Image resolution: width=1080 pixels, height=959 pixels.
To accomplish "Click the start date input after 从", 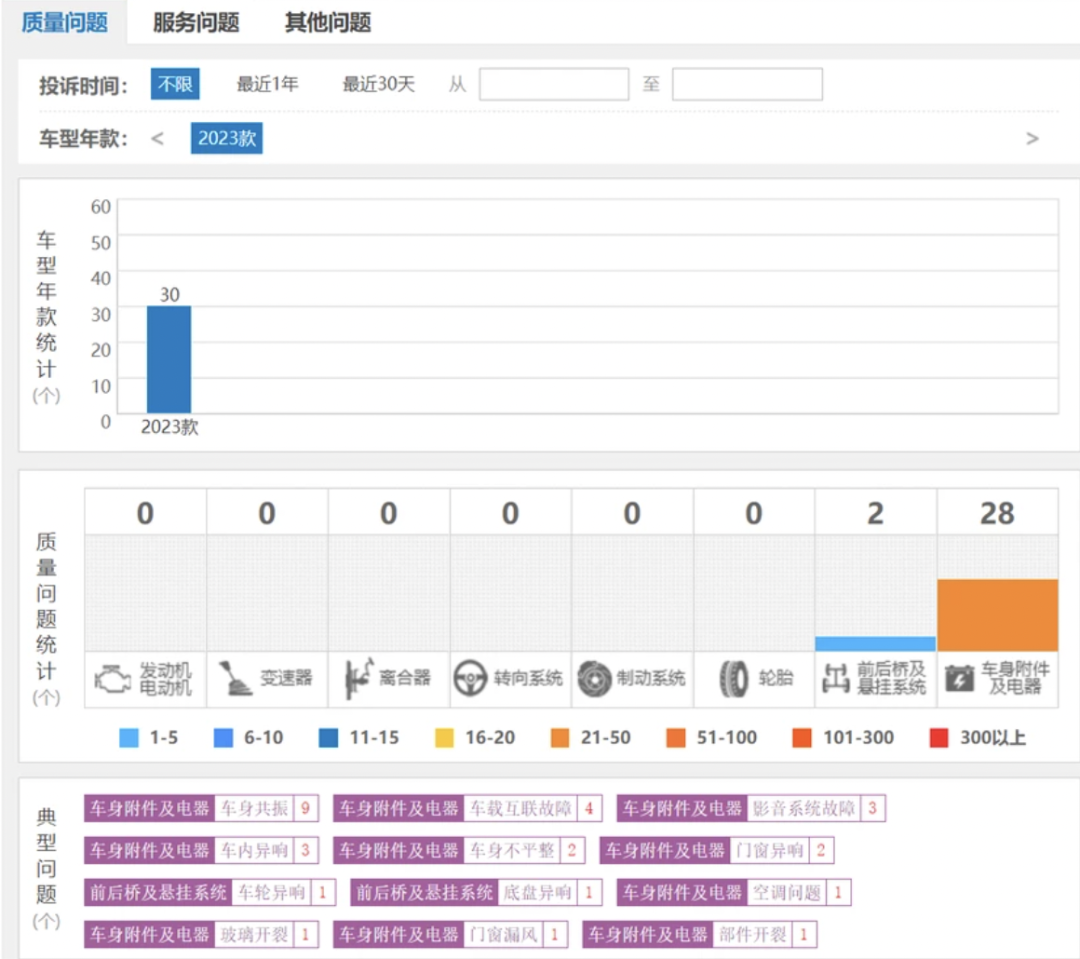I will coord(554,84).
